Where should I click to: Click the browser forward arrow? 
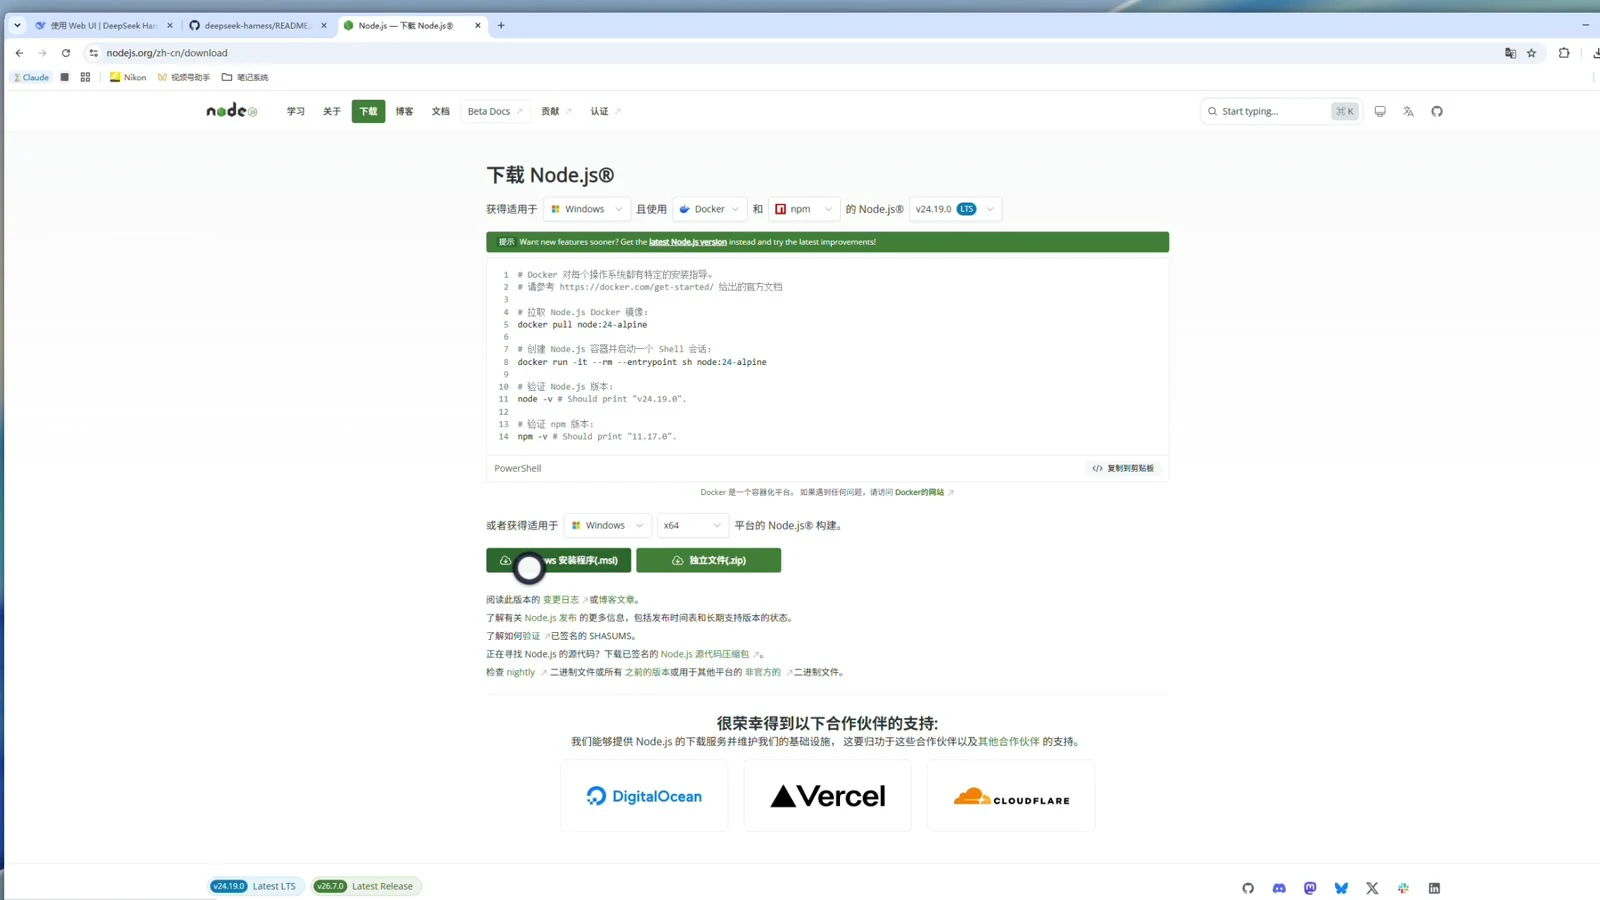pos(42,53)
